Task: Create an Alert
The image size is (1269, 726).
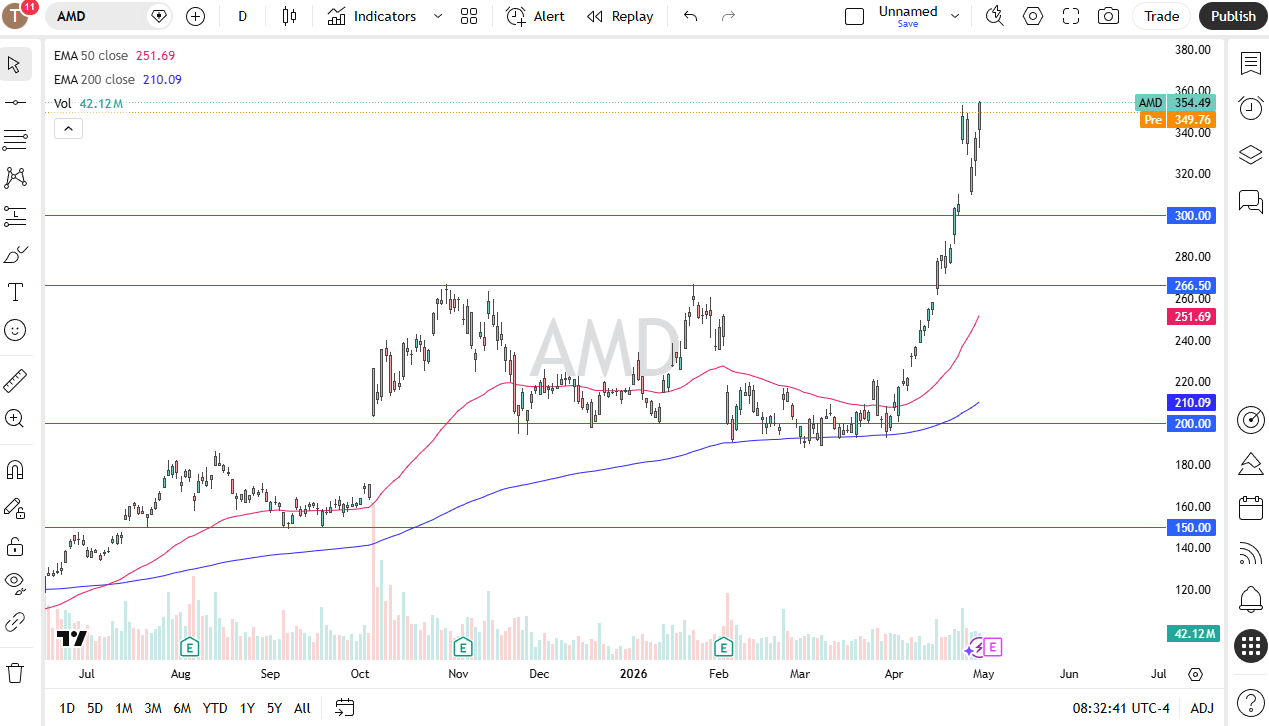Action: pos(535,16)
